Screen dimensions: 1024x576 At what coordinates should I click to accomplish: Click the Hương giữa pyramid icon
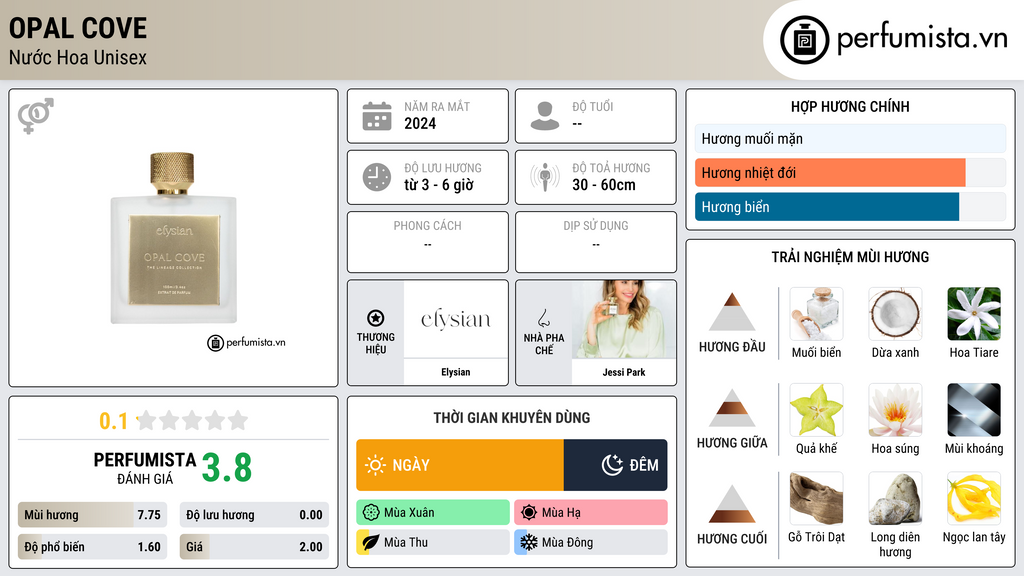pos(732,408)
